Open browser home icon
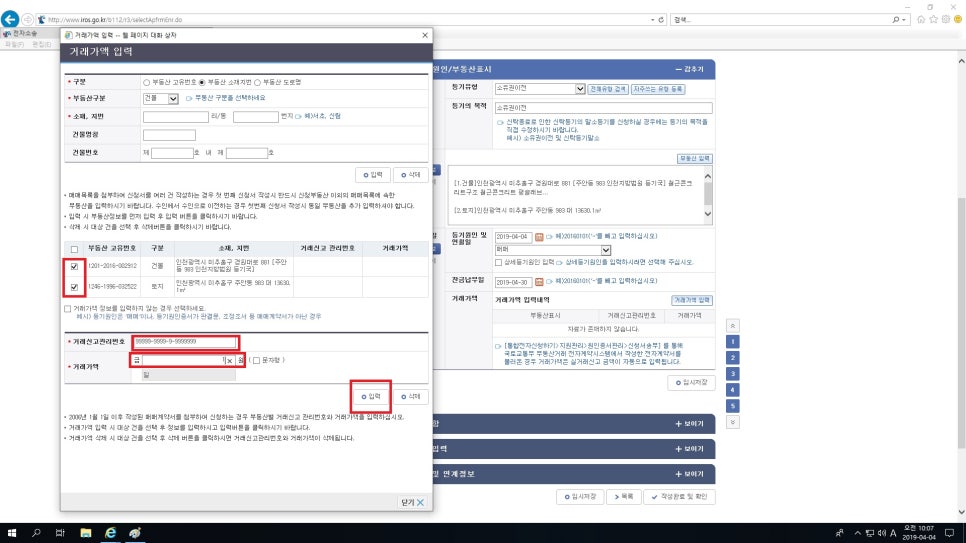The height and width of the screenshot is (543, 966). click(x=921, y=20)
